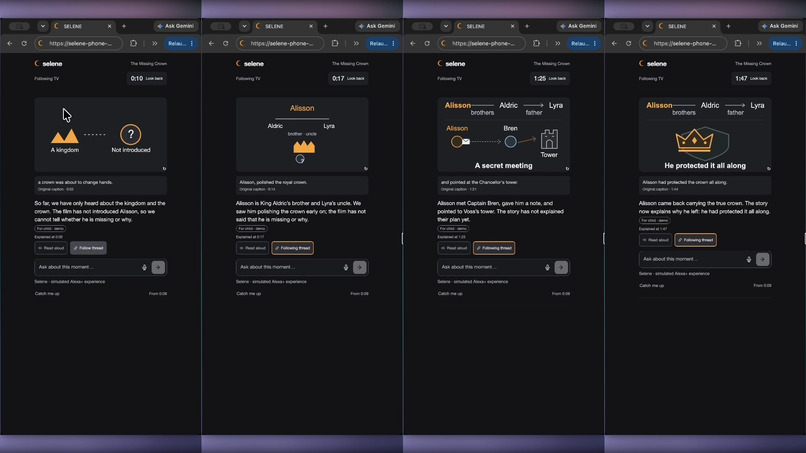
Task: Send the question in the 1:47 window
Action: click(763, 259)
